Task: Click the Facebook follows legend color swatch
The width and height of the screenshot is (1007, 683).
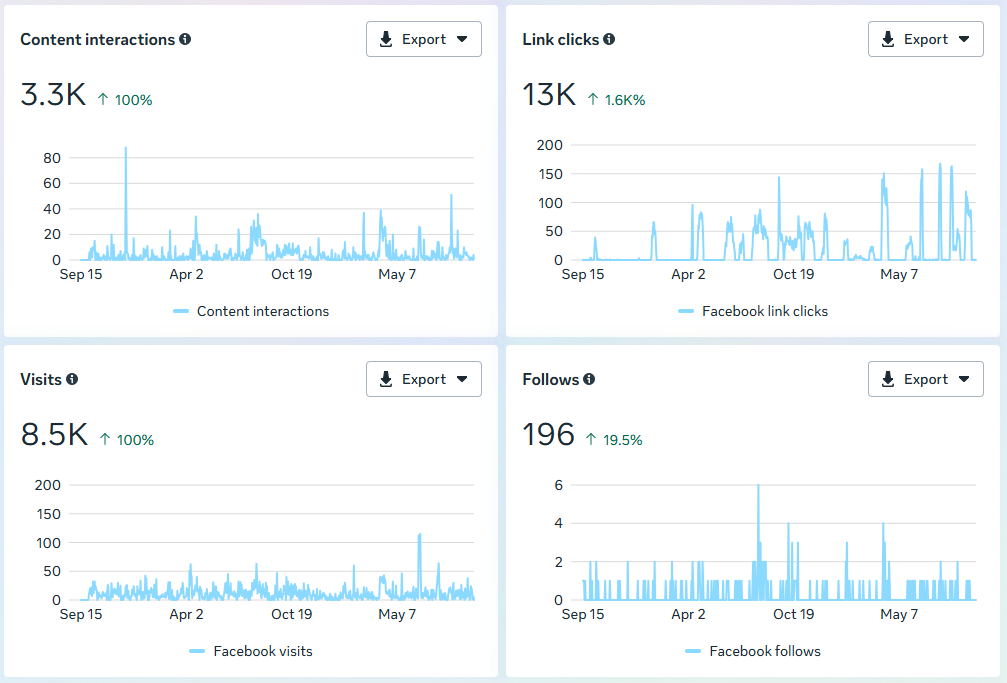Action: (x=693, y=651)
